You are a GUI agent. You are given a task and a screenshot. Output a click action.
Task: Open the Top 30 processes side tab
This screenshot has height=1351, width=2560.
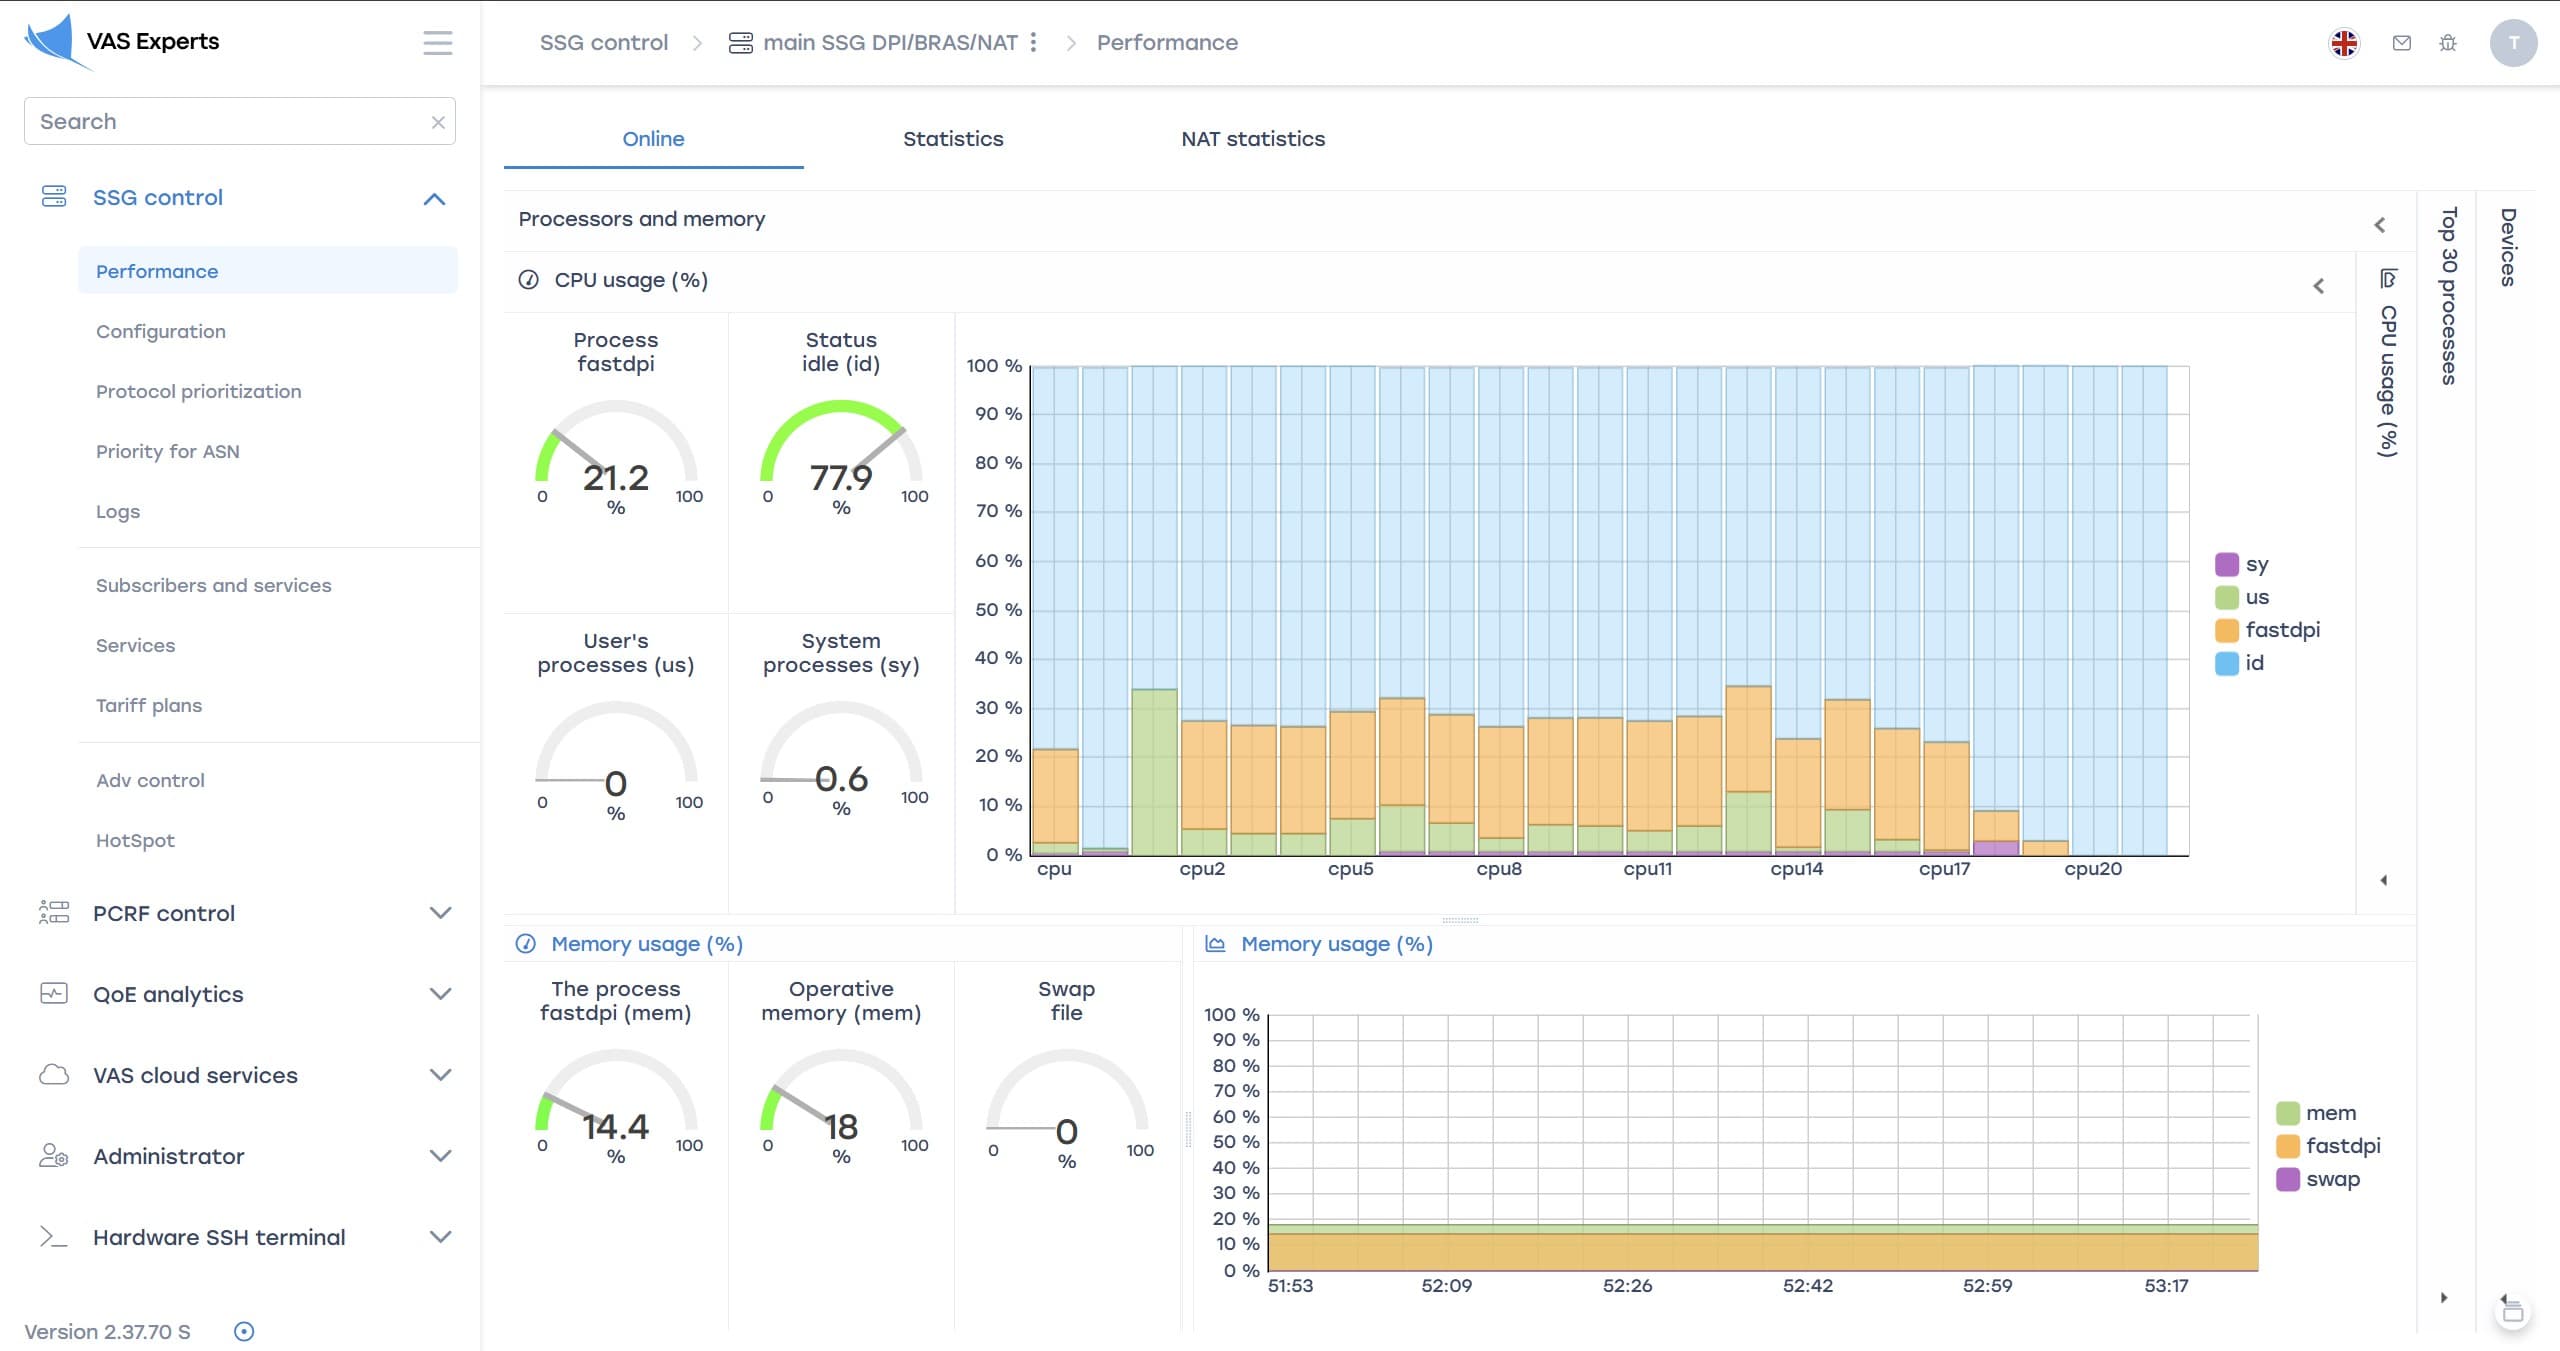click(2447, 296)
